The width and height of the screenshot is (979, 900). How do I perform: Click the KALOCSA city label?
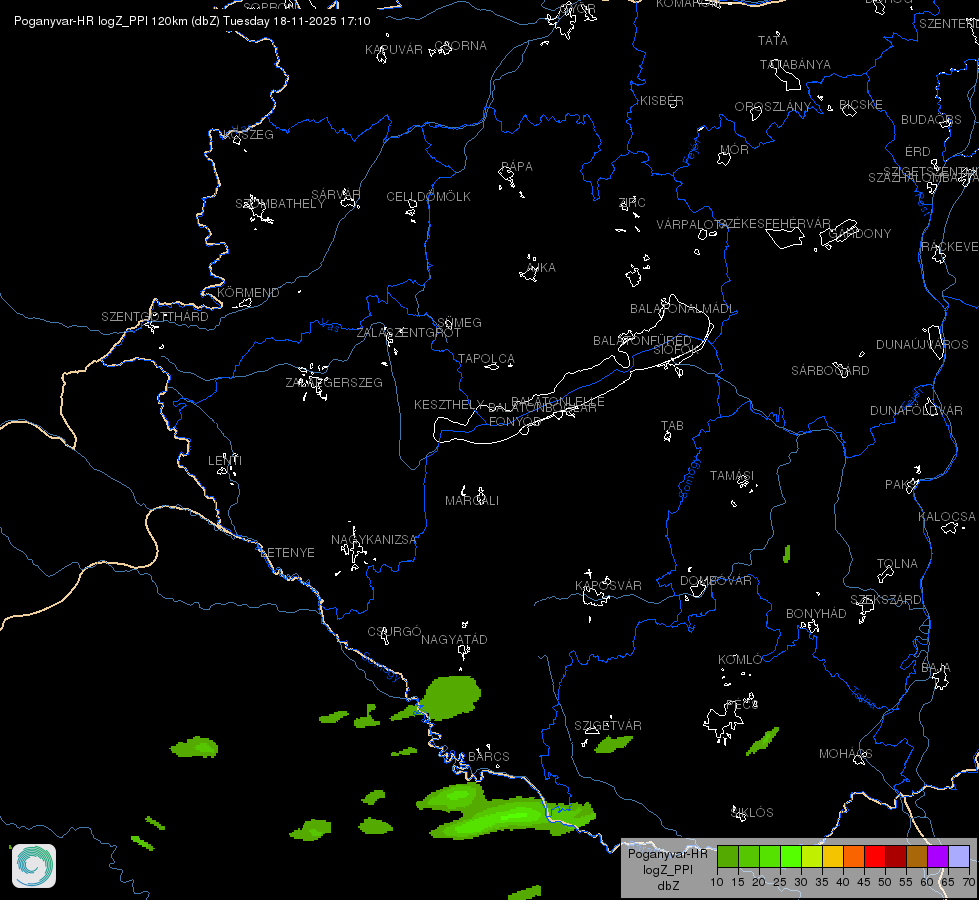947,517
